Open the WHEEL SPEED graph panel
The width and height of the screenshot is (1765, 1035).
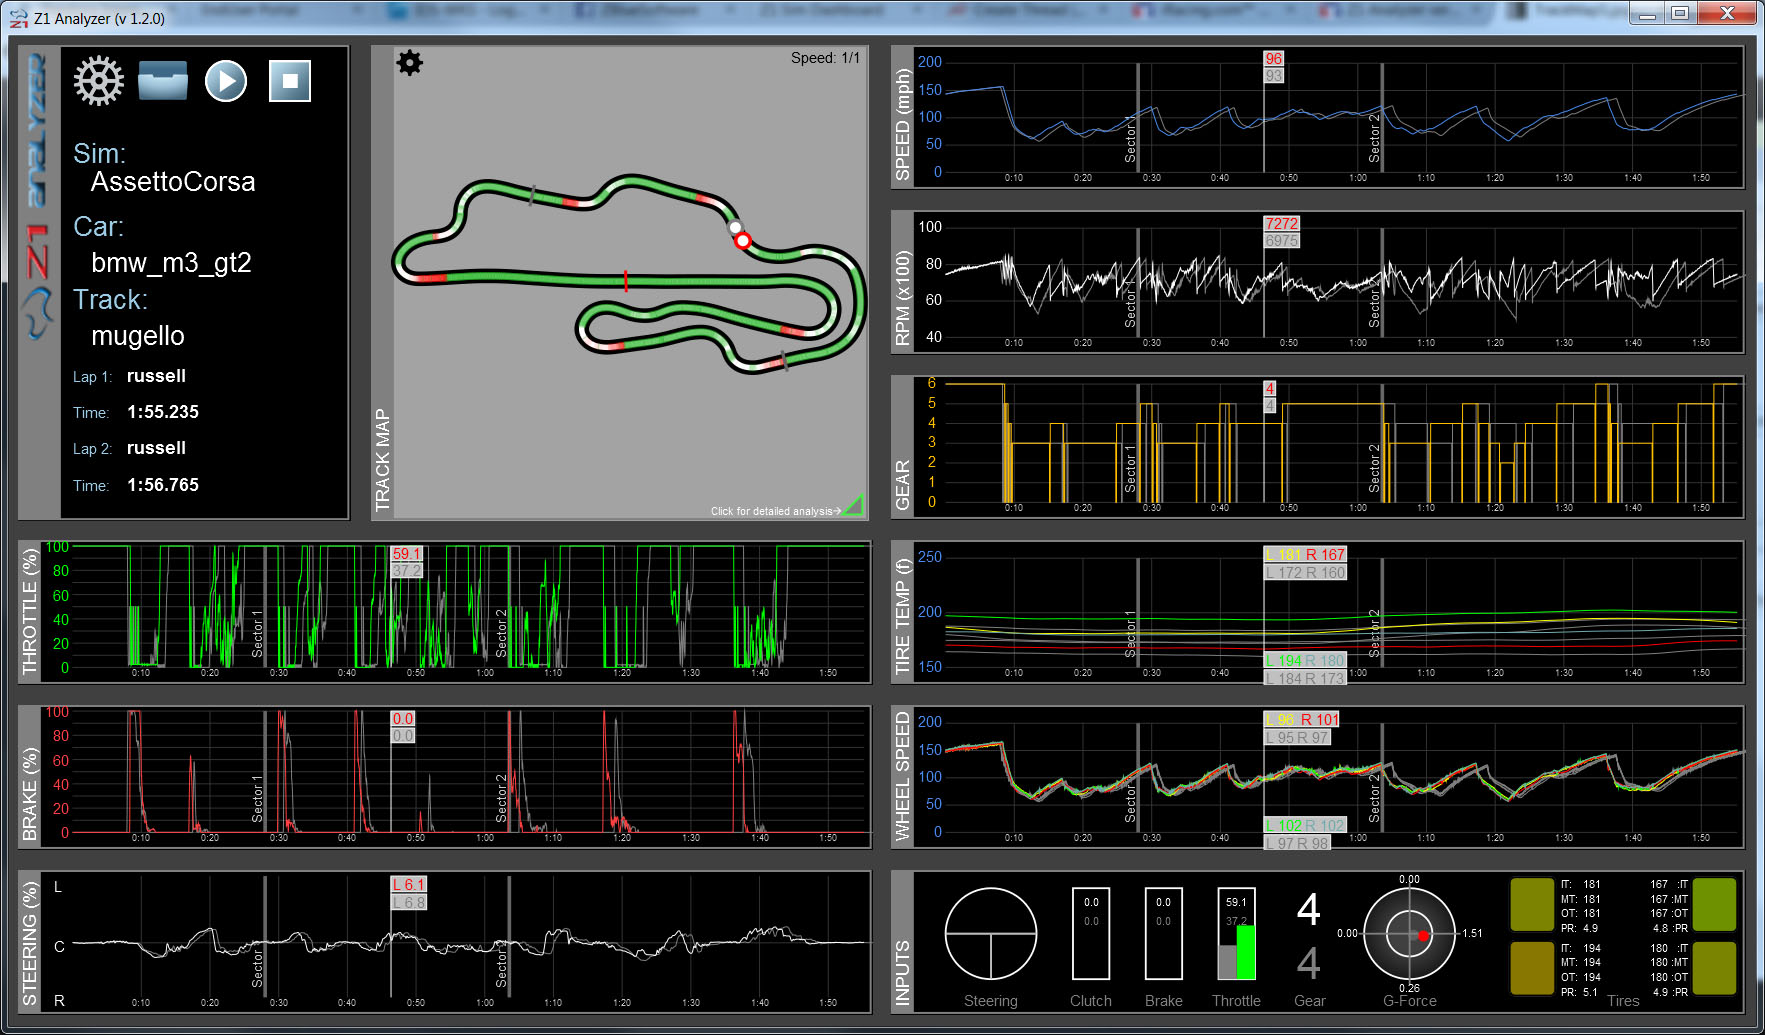[x=1318, y=777]
